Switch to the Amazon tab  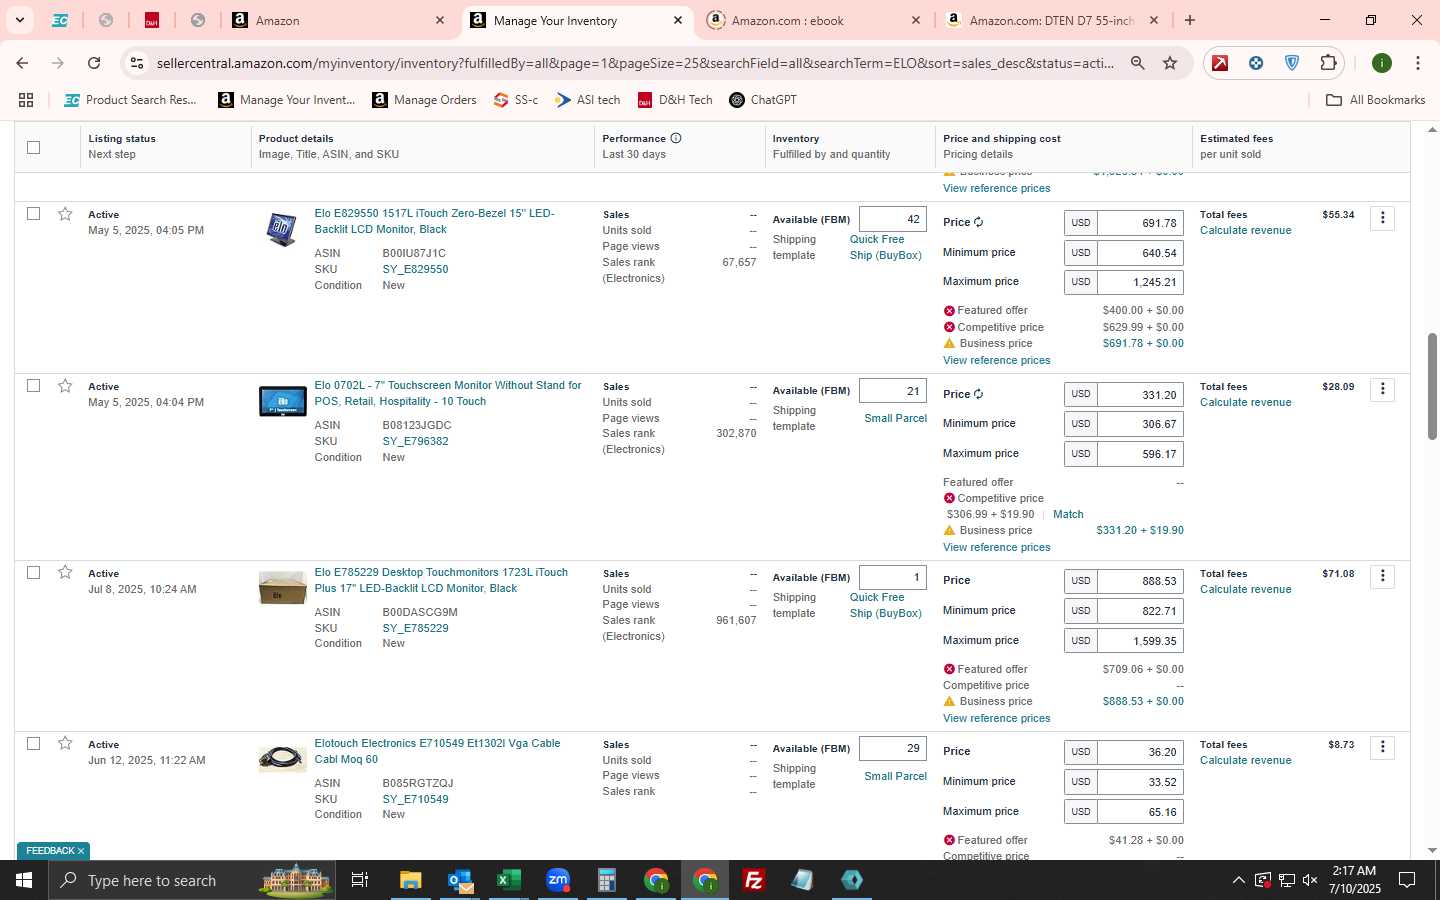[338, 20]
